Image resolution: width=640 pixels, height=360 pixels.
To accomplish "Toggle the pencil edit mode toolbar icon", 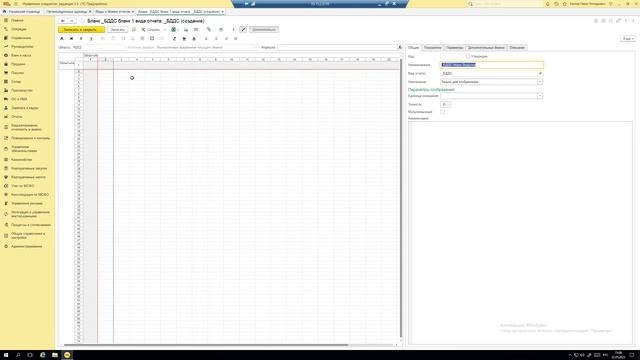I will 243,29.
